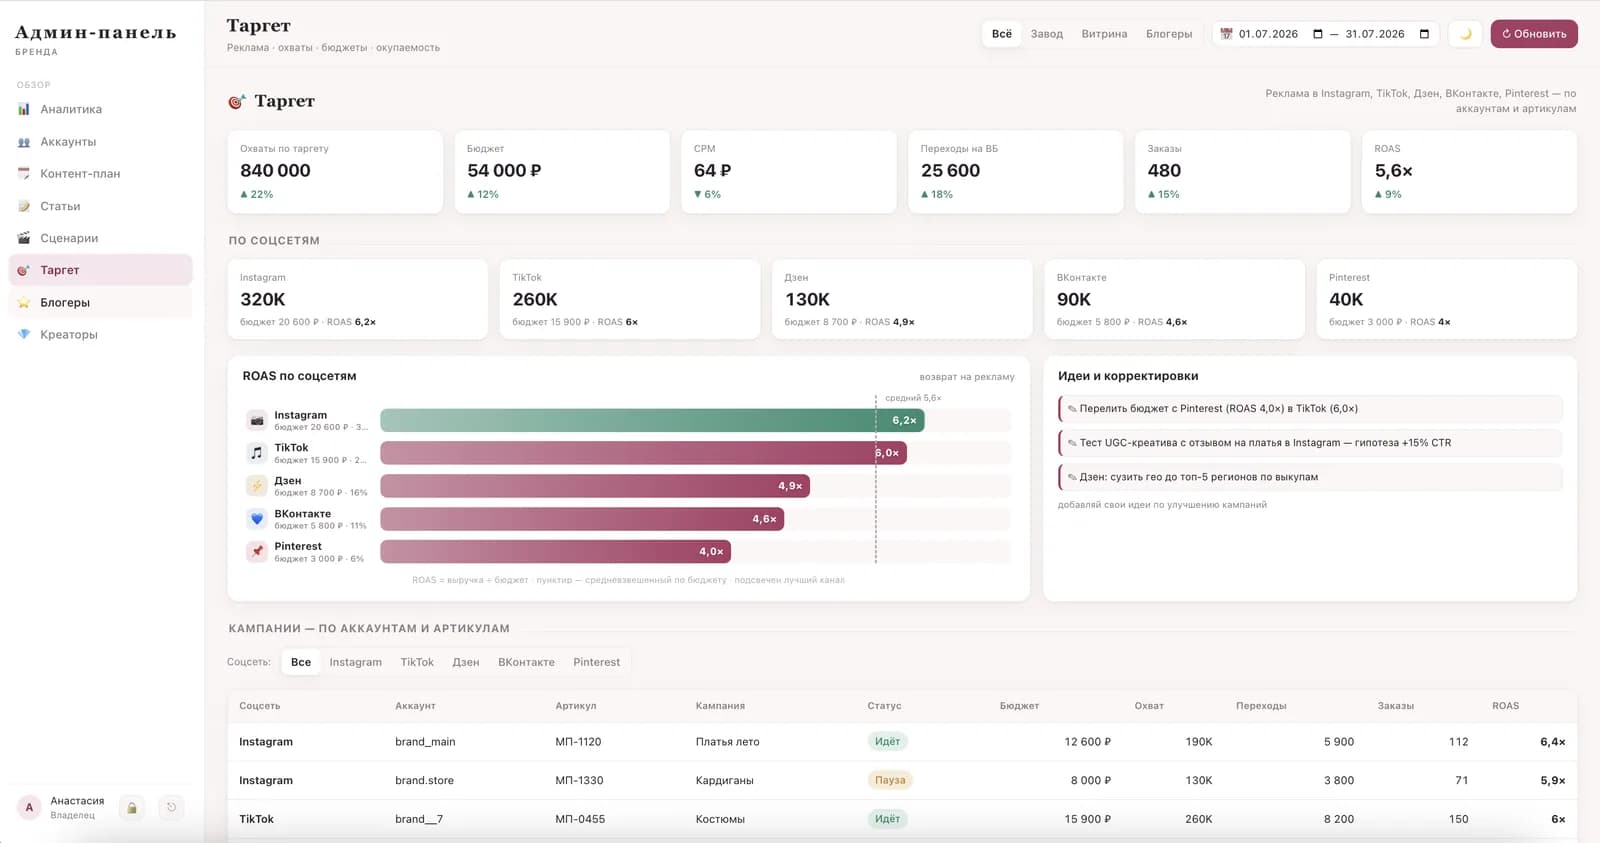Click the lock icon next to Анастасия

pyautogui.click(x=132, y=808)
